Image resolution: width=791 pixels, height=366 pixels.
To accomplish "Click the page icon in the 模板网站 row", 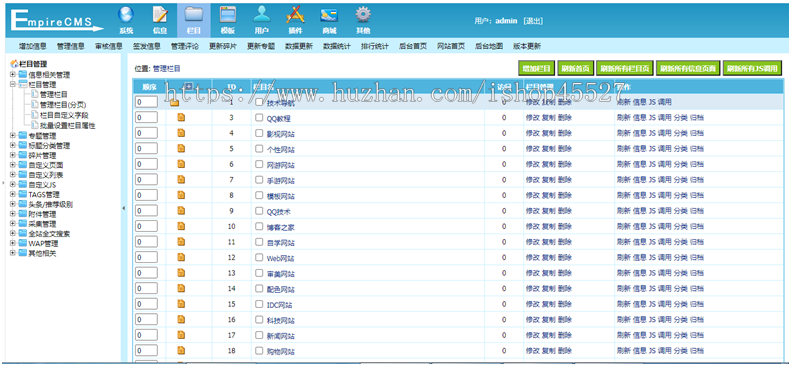I will (181, 196).
